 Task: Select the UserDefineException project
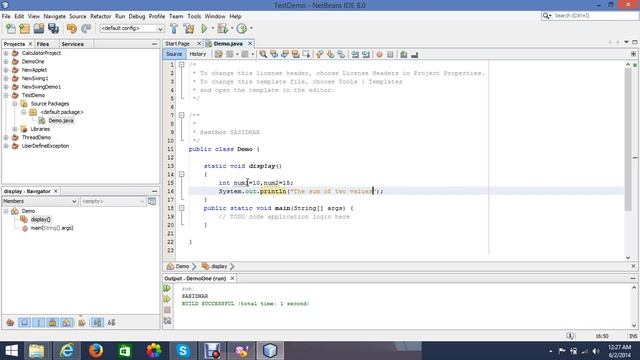coord(45,146)
